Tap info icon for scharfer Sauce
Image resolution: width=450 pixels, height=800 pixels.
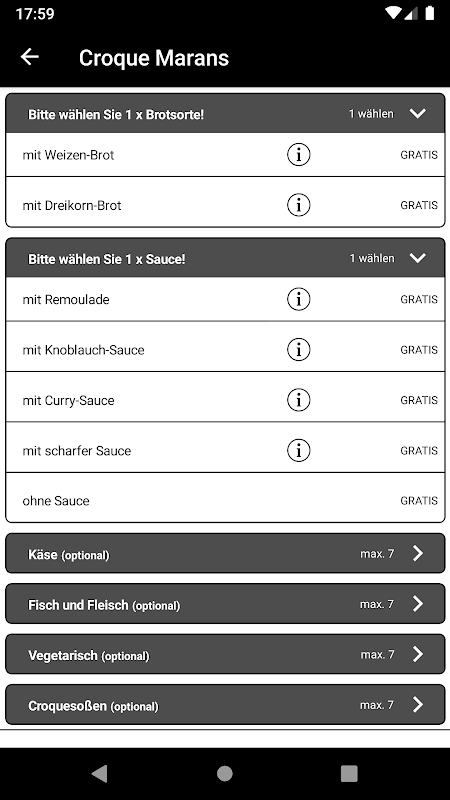[298, 451]
